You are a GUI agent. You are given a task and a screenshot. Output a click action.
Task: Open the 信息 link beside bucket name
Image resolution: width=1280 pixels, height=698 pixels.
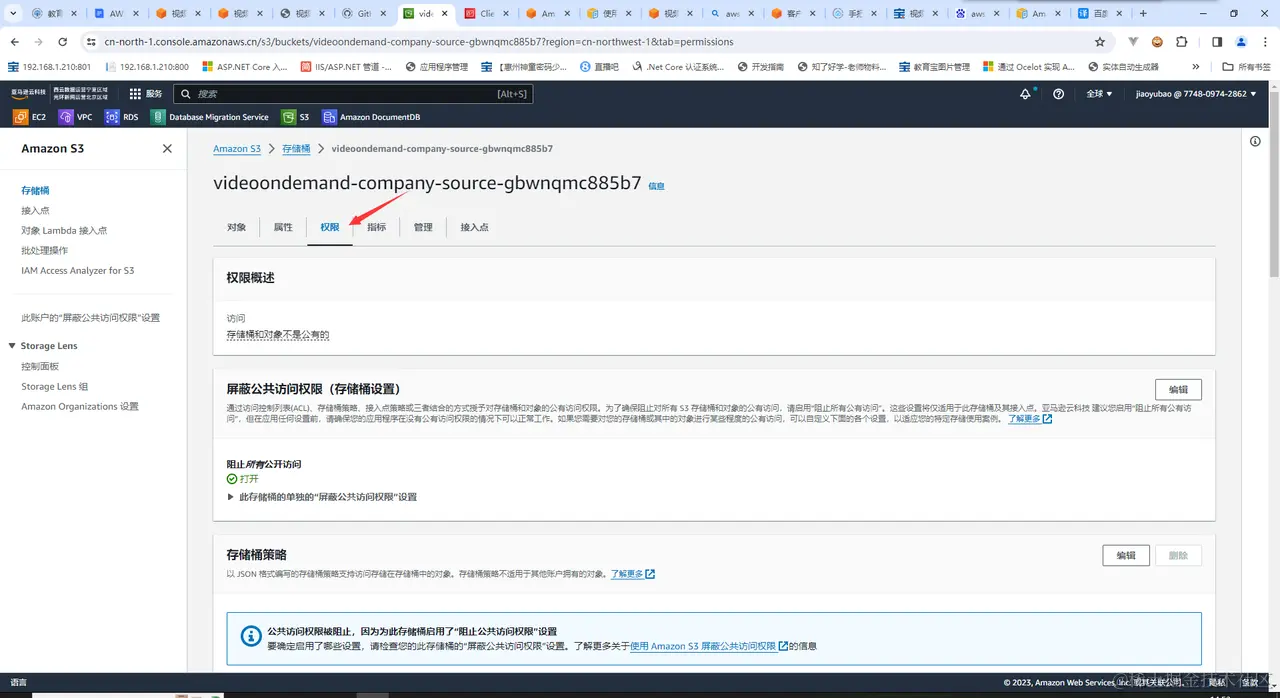(656, 186)
